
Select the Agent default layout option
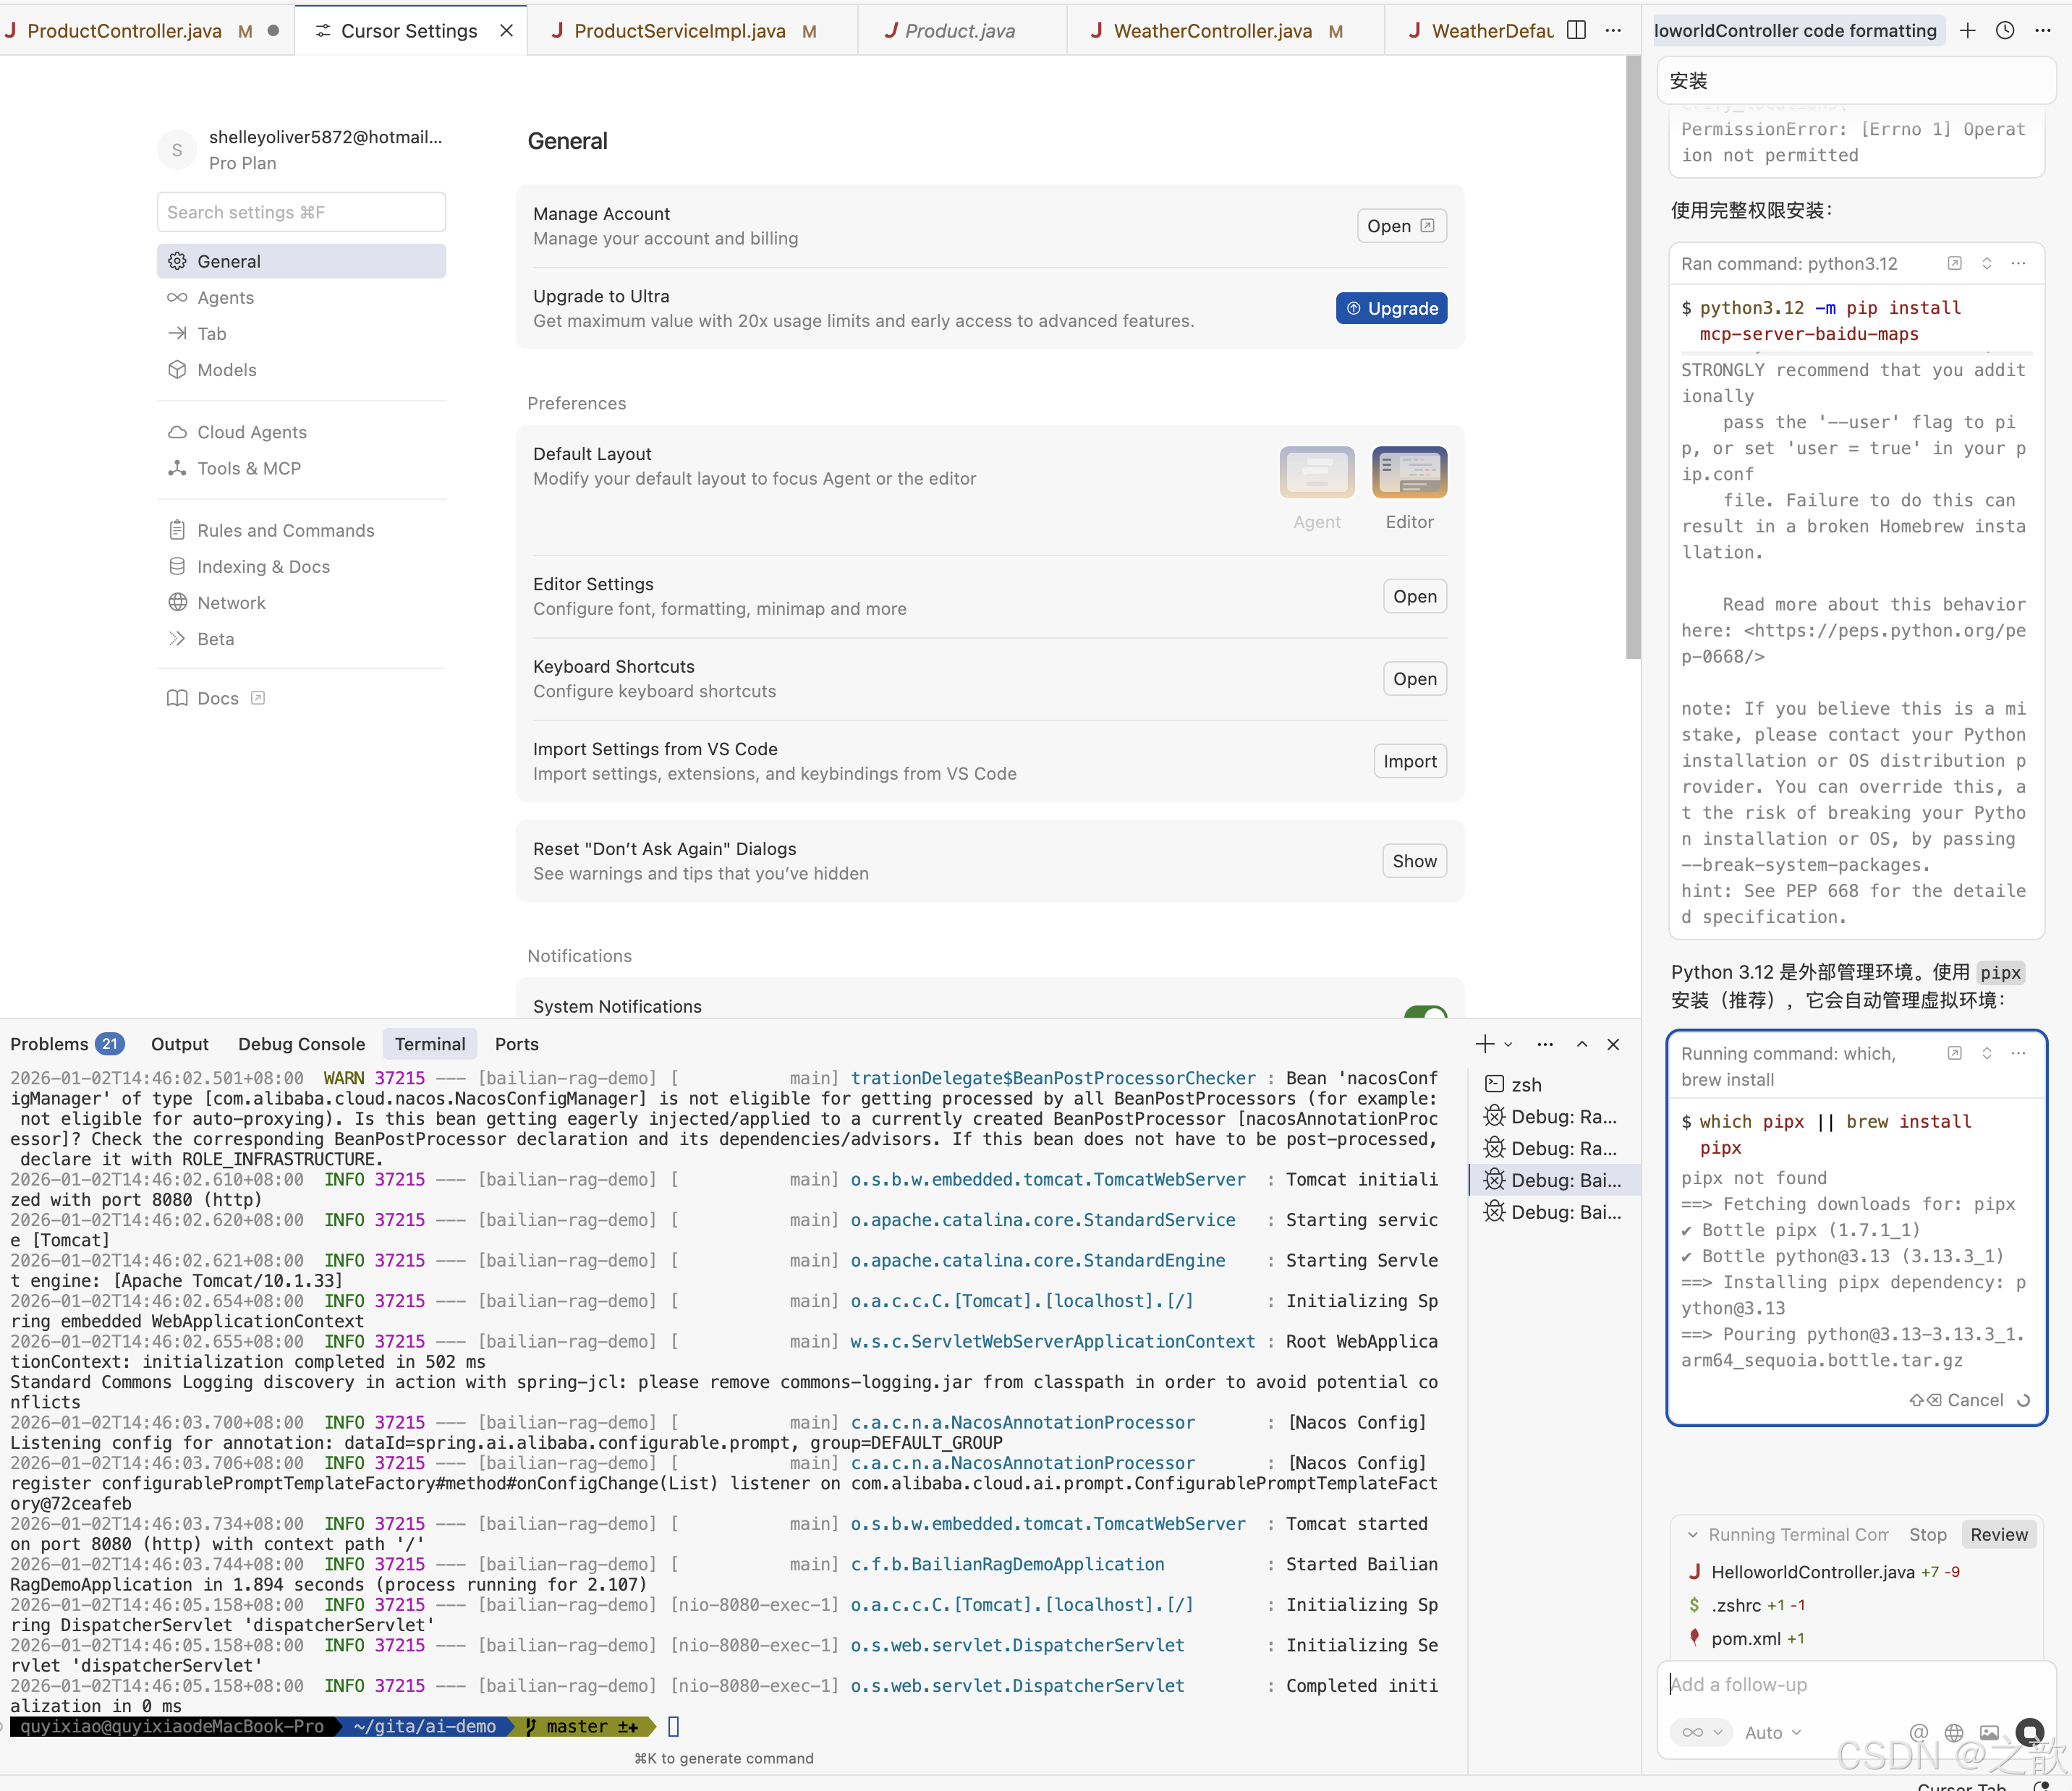pyautogui.click(x=1316, y=473)
